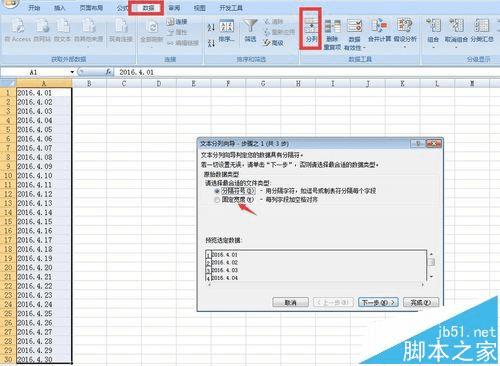
Task: Open the Review (审阅) ribbon tab
Action: click(x=174, y=8)
